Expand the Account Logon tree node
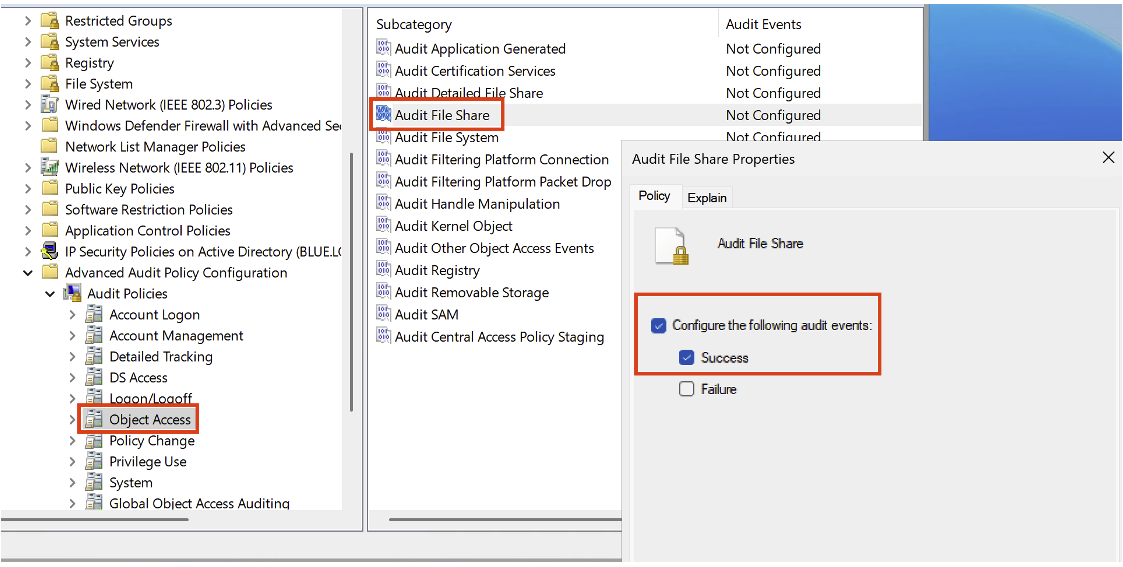This screenshot has height=567, width=1123. click(72, 314)
